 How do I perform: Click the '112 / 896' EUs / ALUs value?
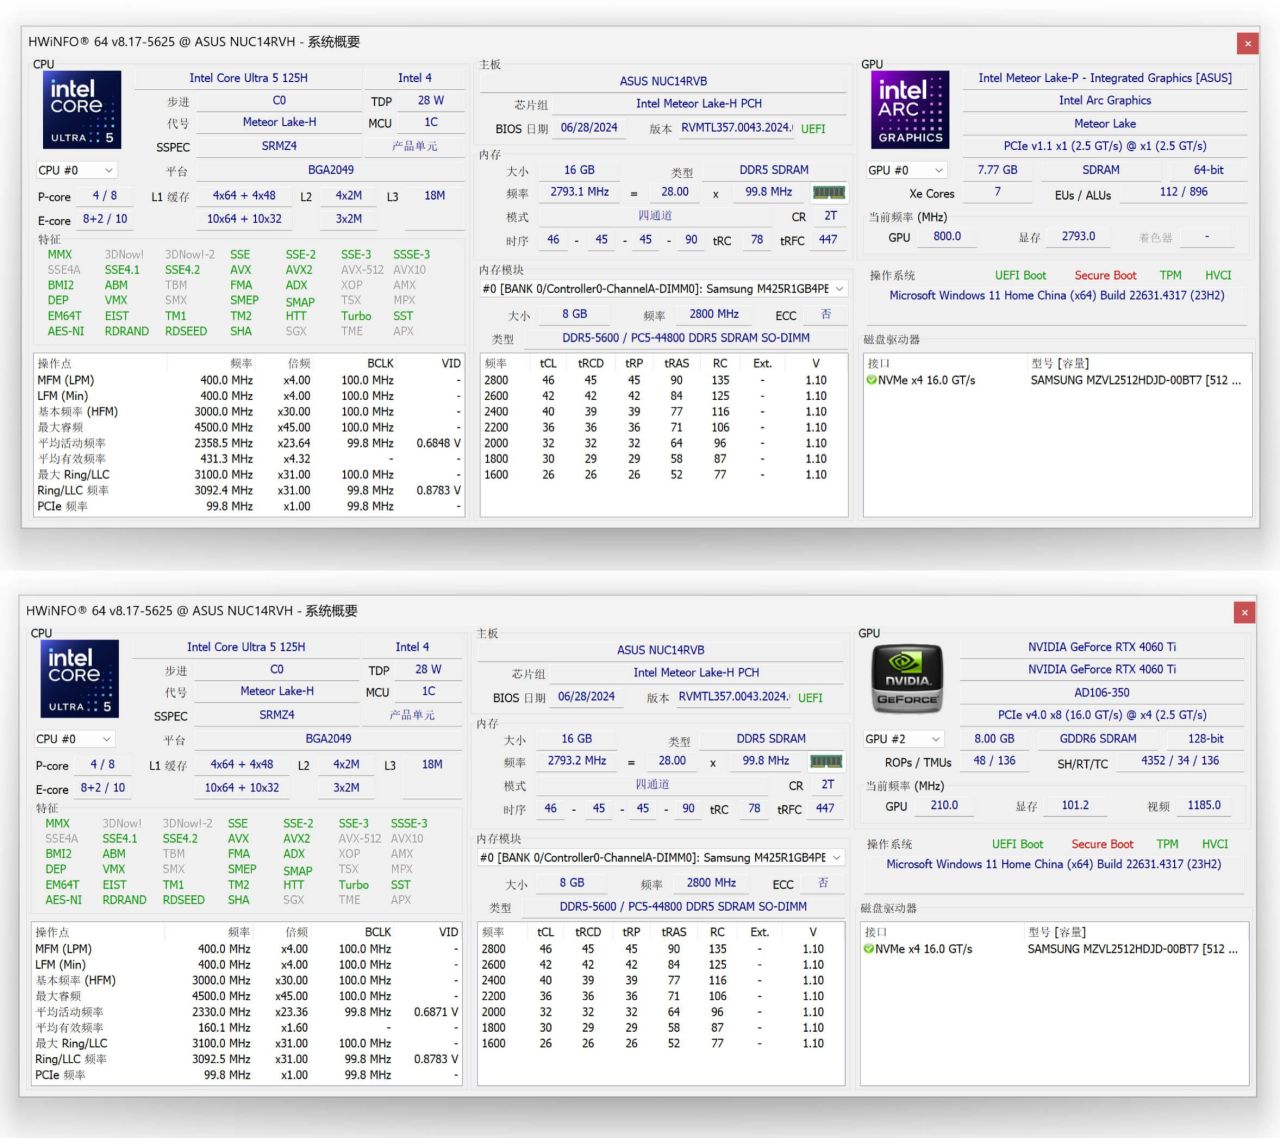click(x=1183, y=192)
